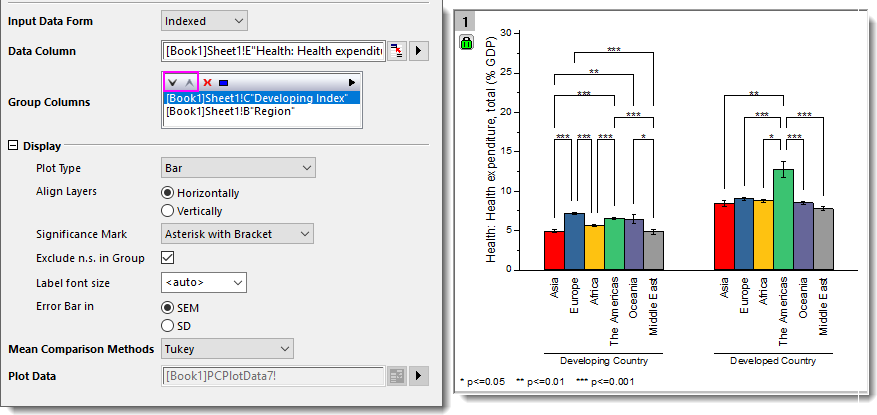This screenshot has width=877, height=415.
Task: Open the Data Column arrow flyout menu
Action: [420, 50]
